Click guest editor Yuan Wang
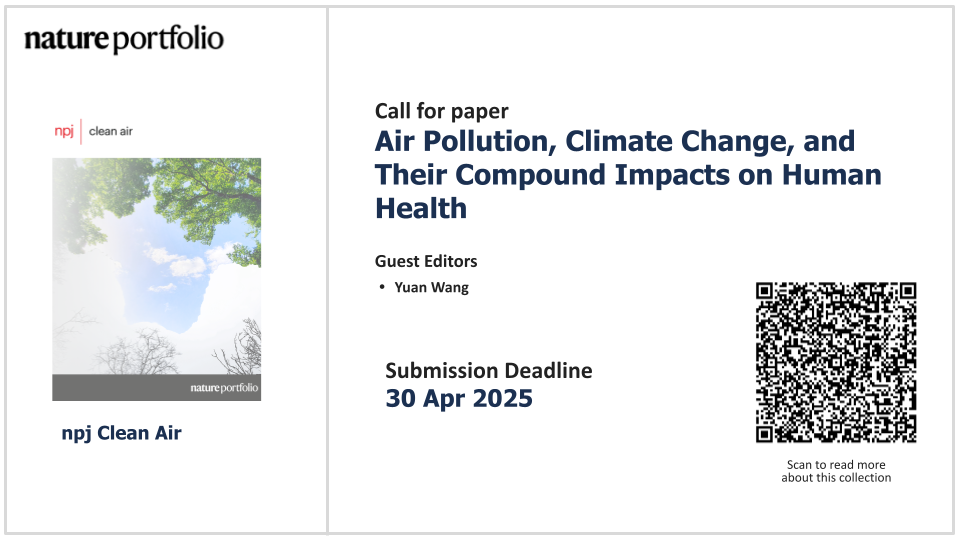This screenshot has width=960, height=540. pos(432,287)
